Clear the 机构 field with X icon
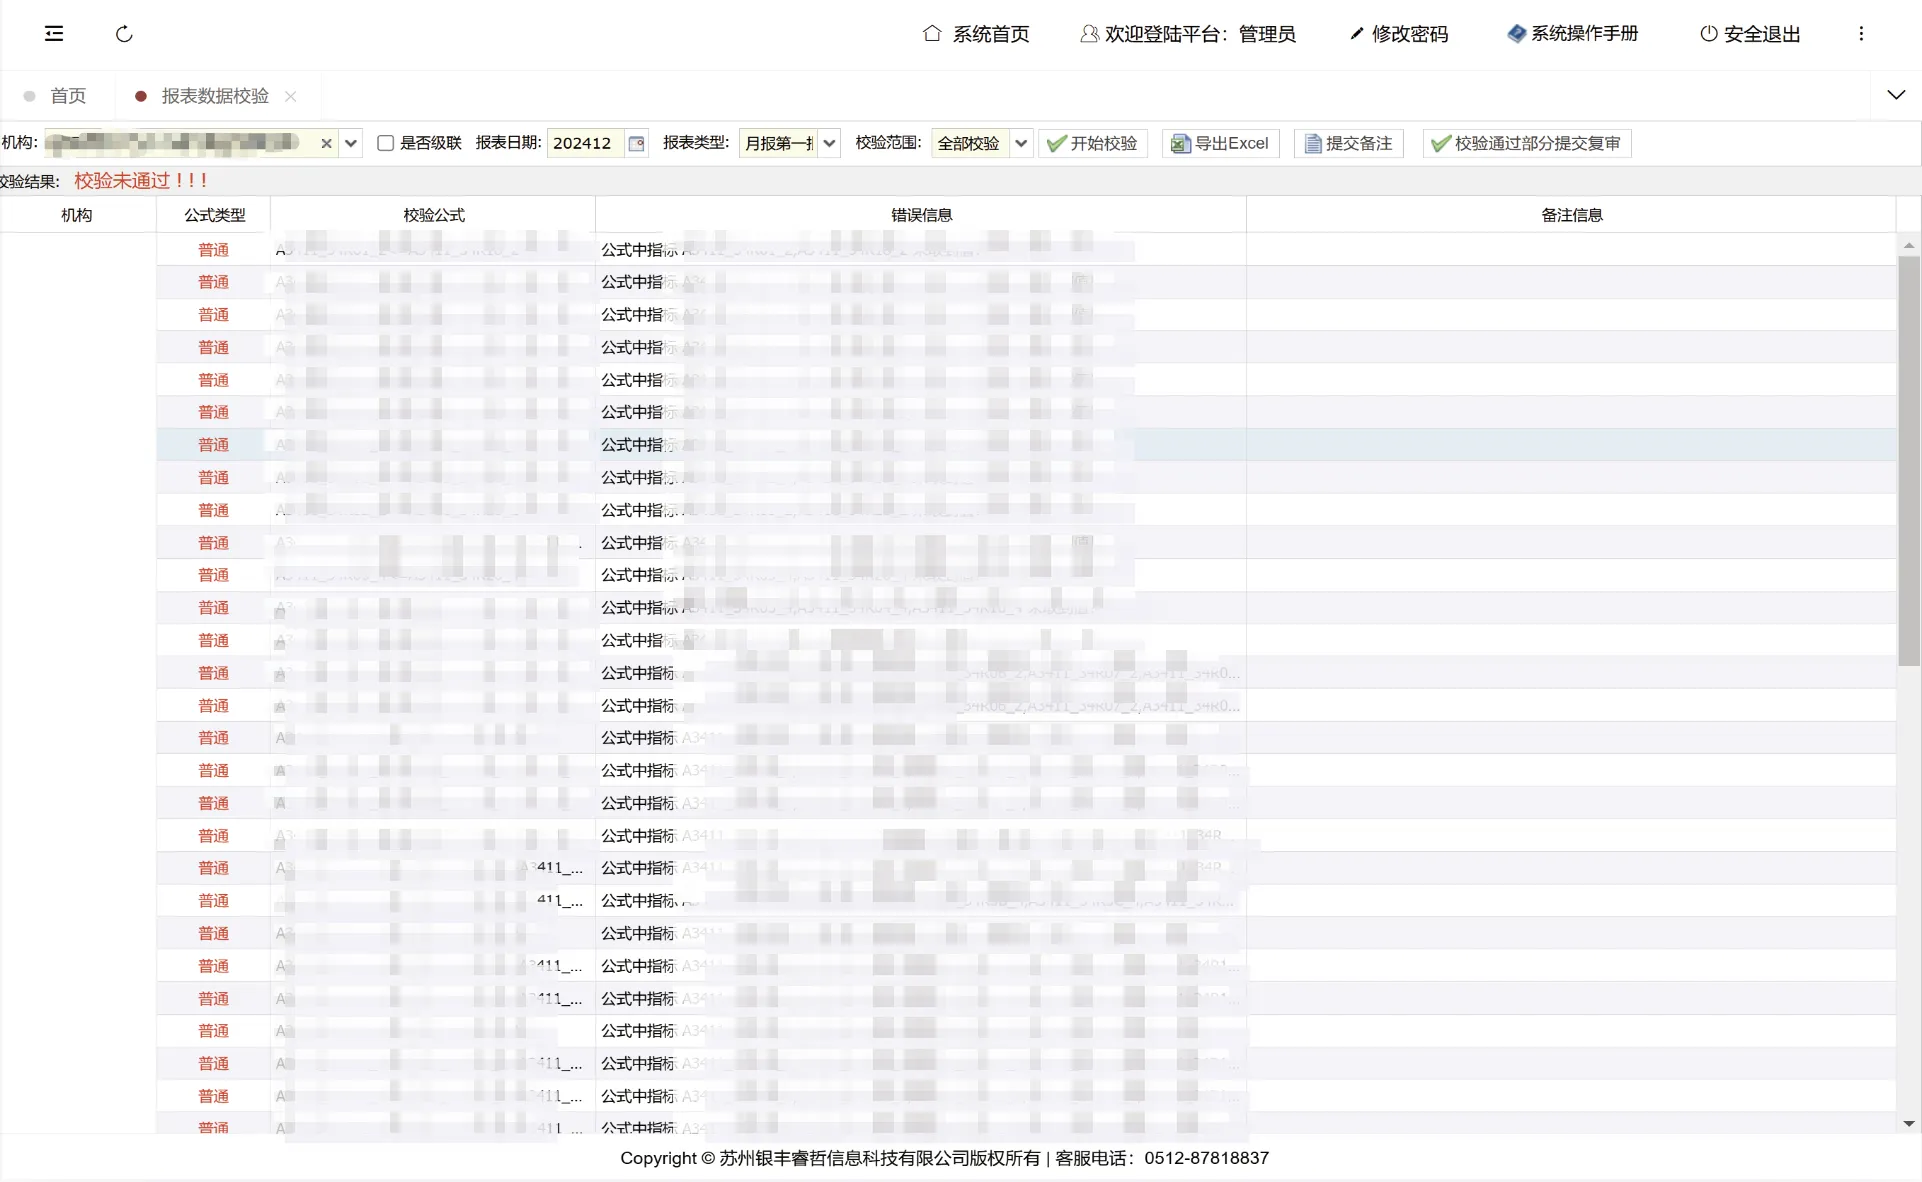 click(x=326, y=144)
